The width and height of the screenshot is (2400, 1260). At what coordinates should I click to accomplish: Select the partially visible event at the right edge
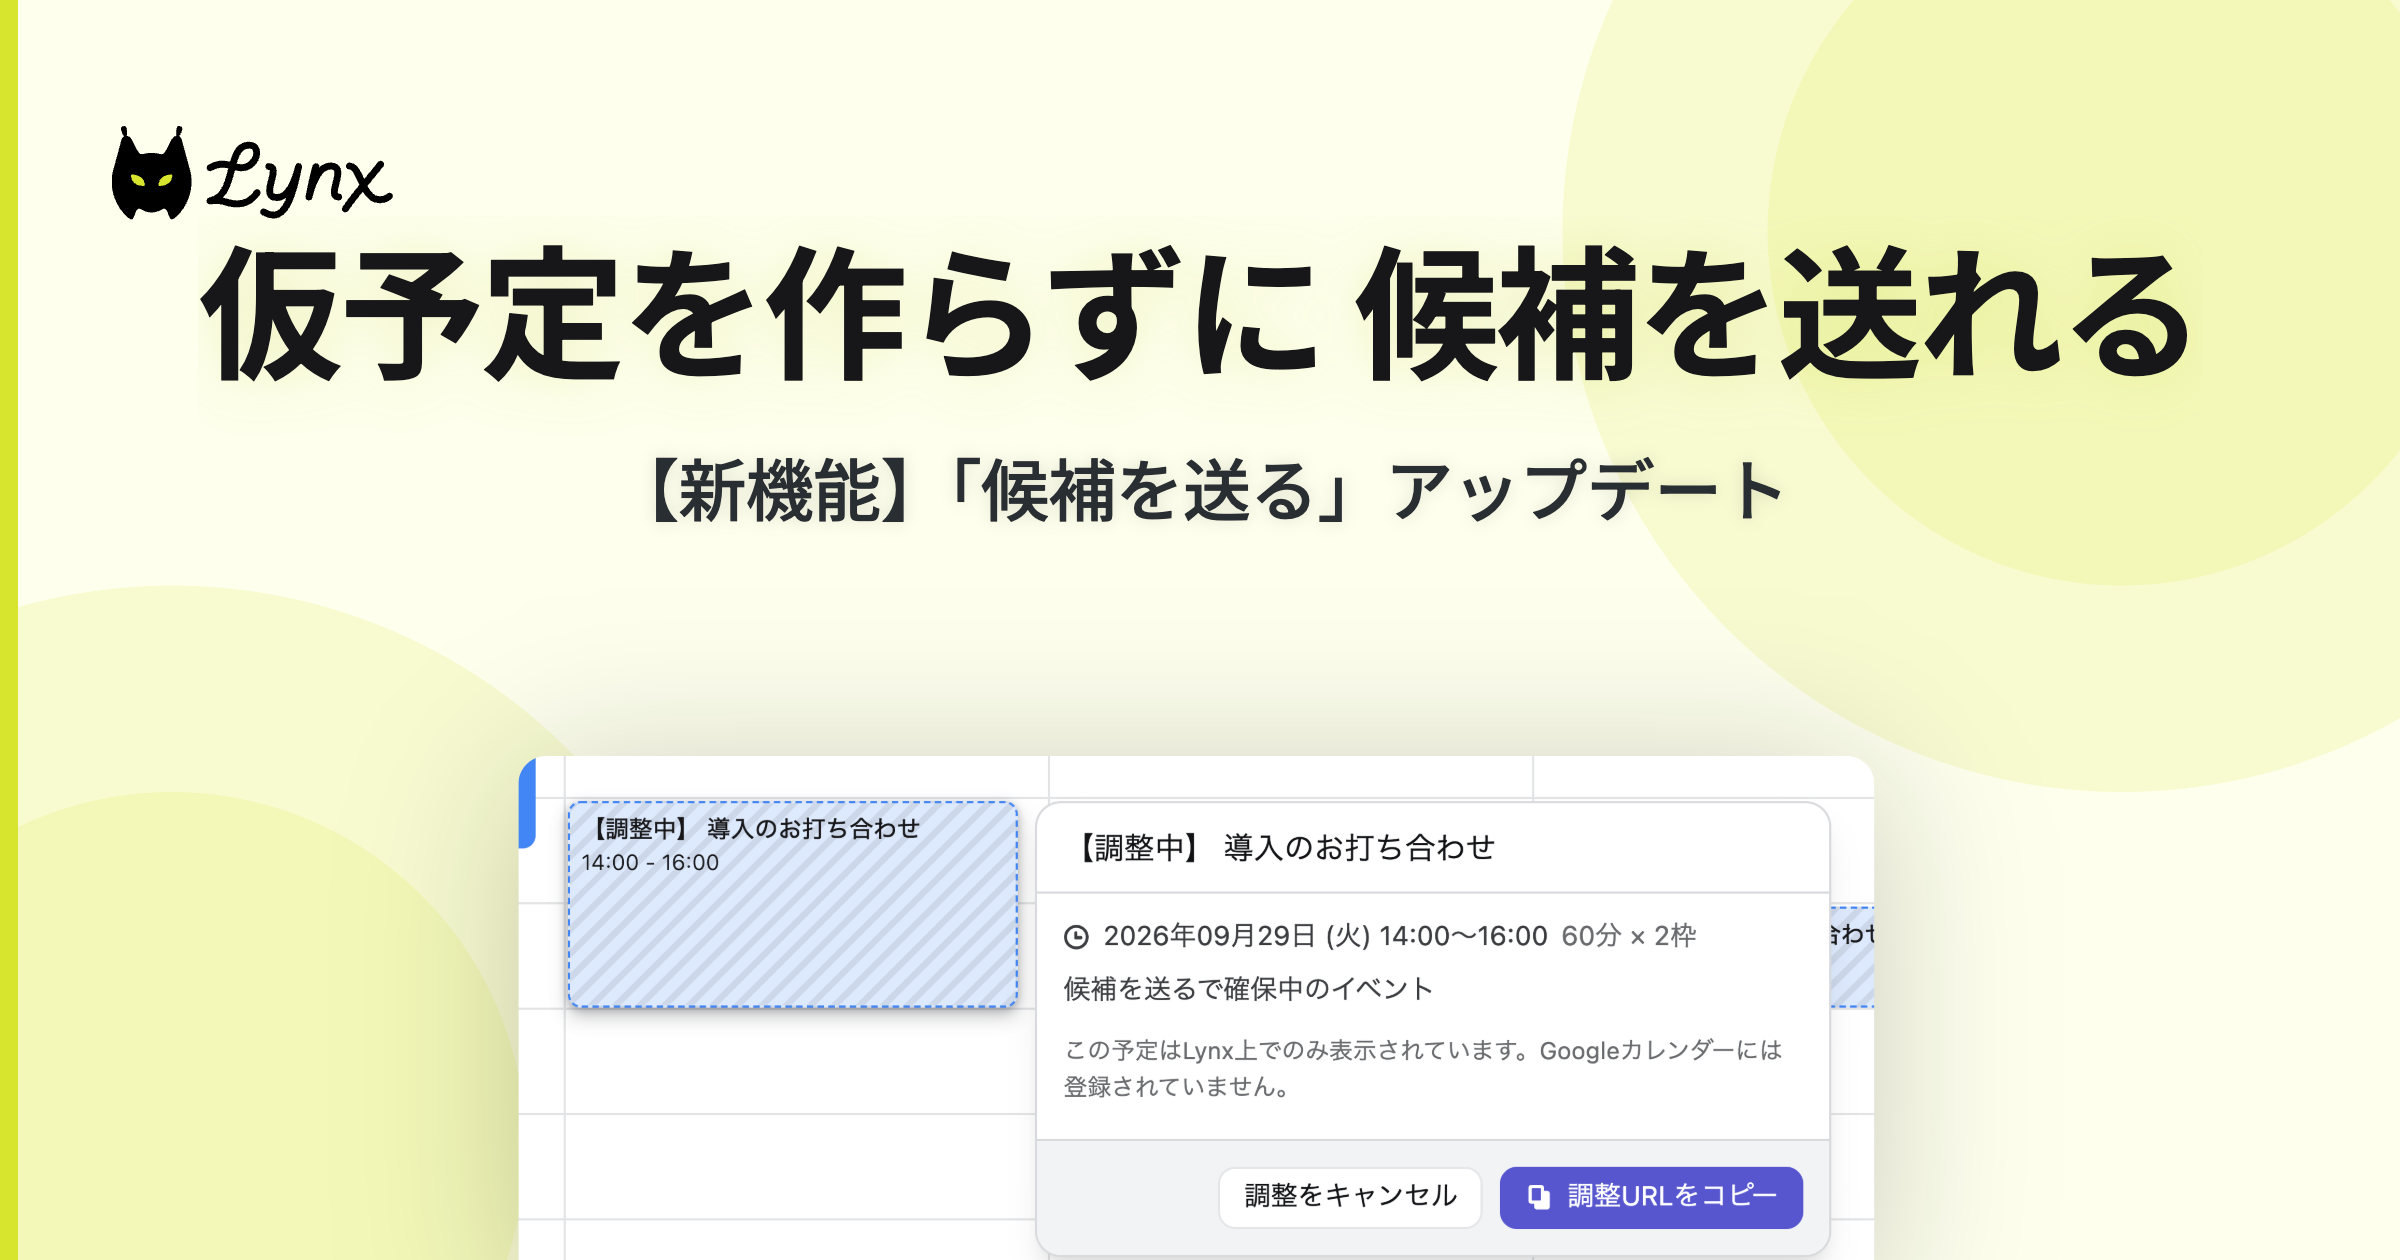point(1852,957)
